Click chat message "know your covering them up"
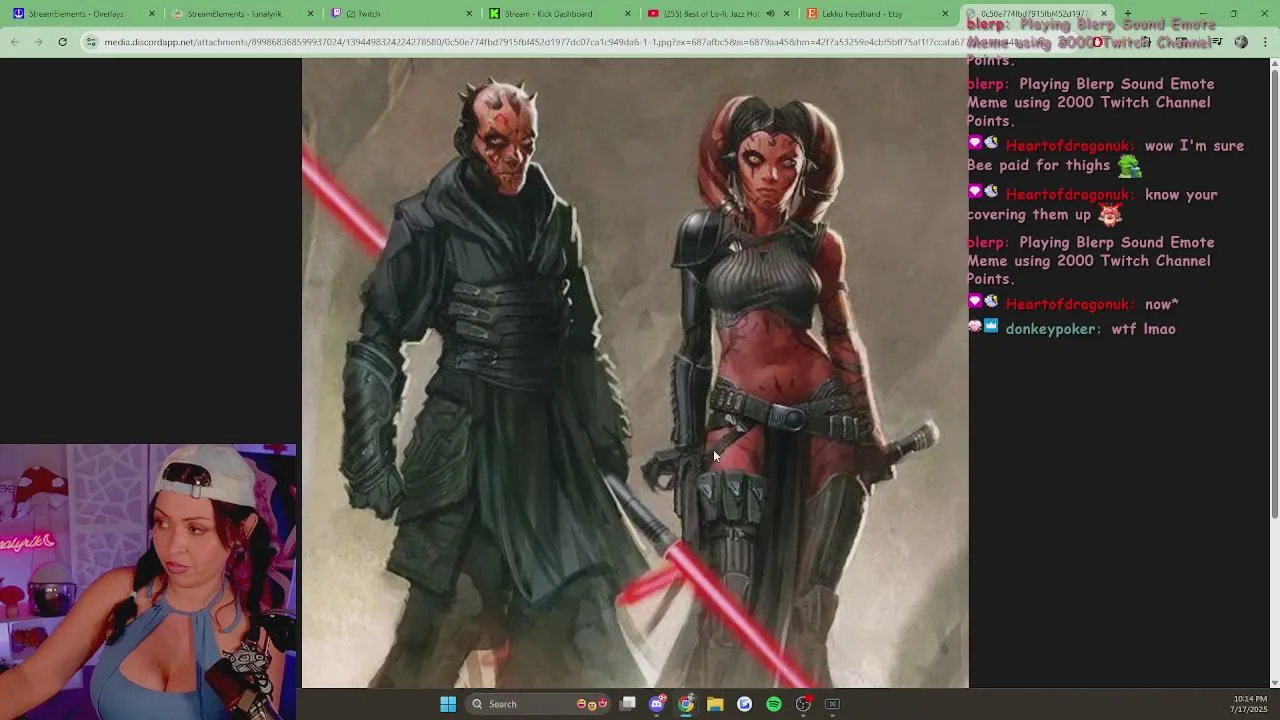1280x720 pixels. 1092,205
